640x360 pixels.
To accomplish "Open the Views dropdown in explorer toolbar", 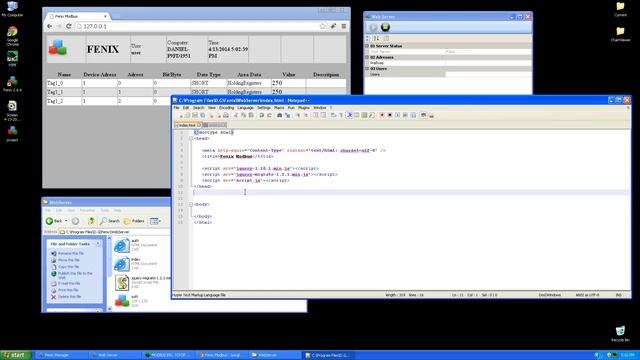I will [155, 221].
